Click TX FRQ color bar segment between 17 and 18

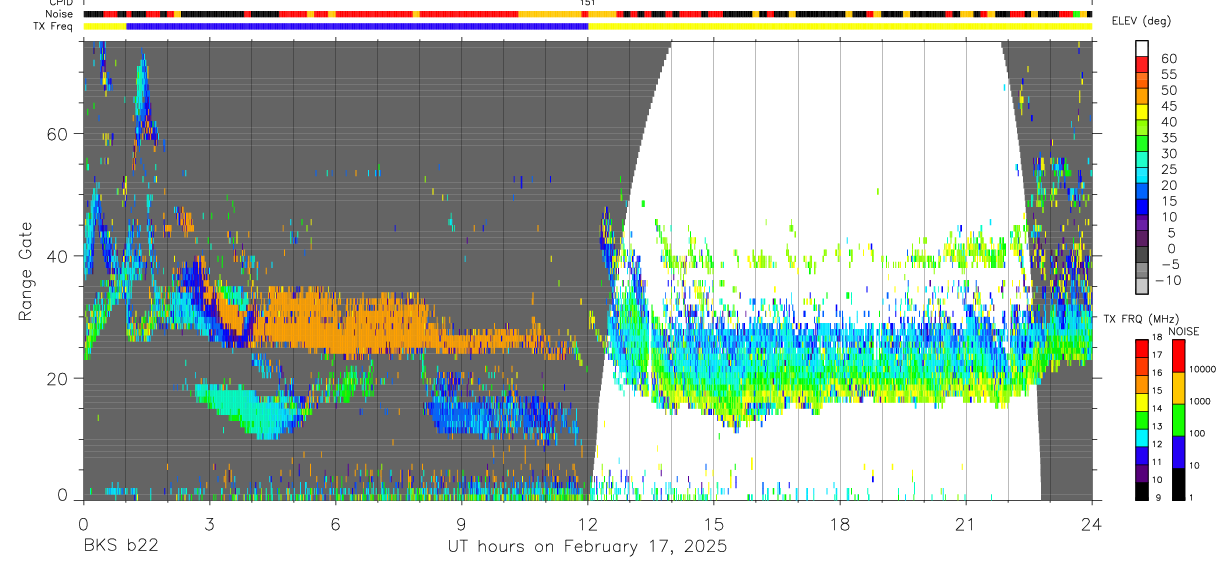(1143, 347)
